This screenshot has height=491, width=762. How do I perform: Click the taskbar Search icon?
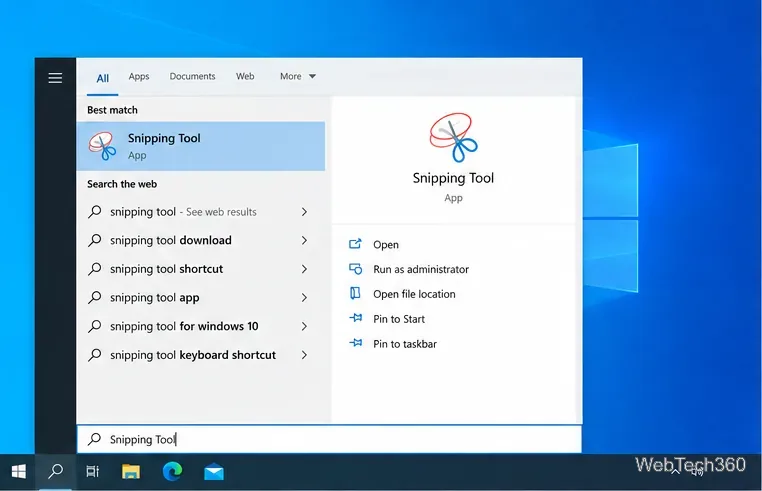pos(55,471)
